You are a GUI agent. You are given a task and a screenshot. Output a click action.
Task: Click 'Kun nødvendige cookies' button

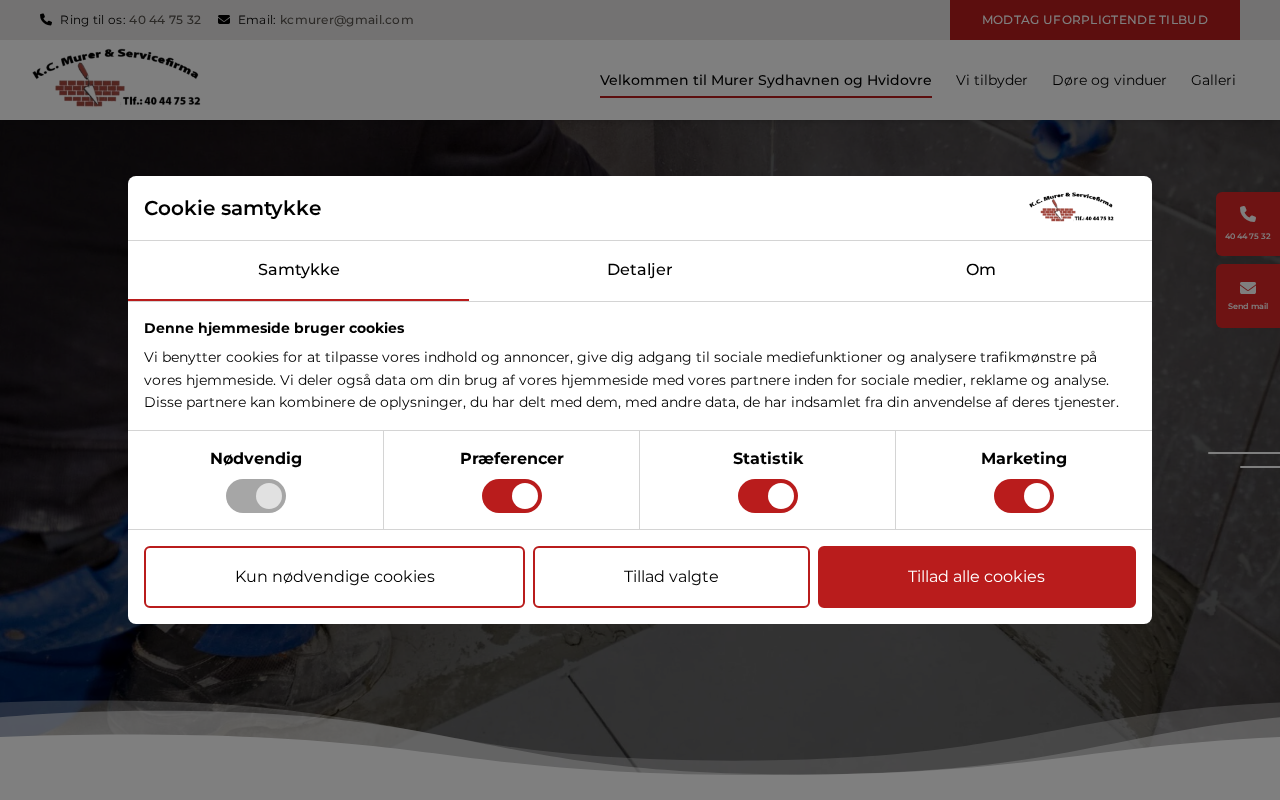(334, 577)
